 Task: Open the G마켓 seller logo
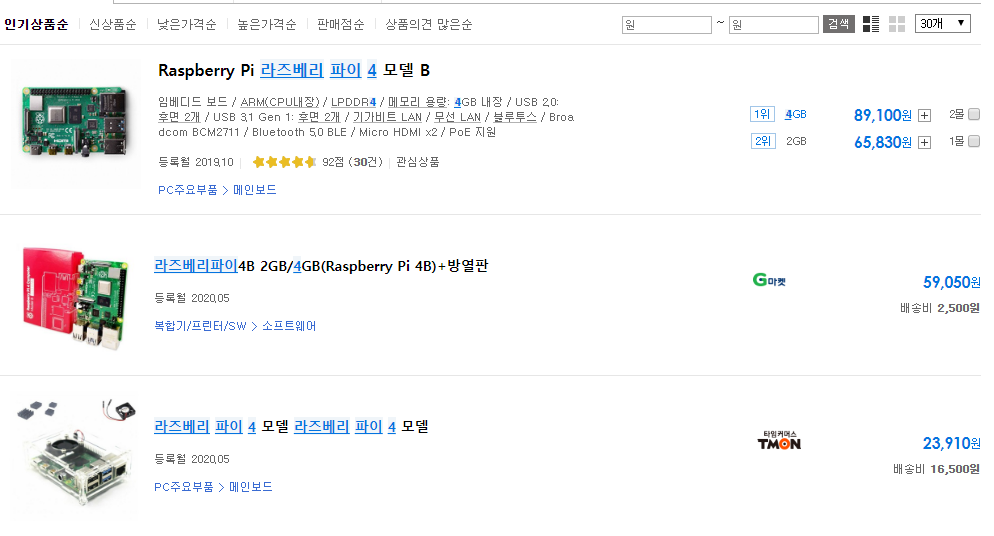coord(769,280)
